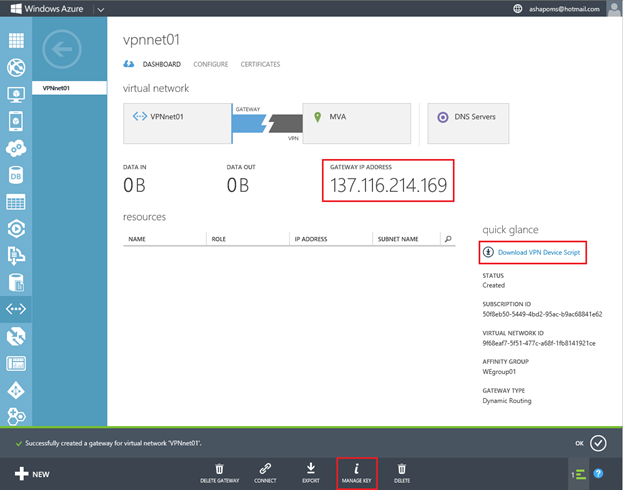Click the download icon beside VPN script
623x490 pixels.
click(x=488, y=252)
